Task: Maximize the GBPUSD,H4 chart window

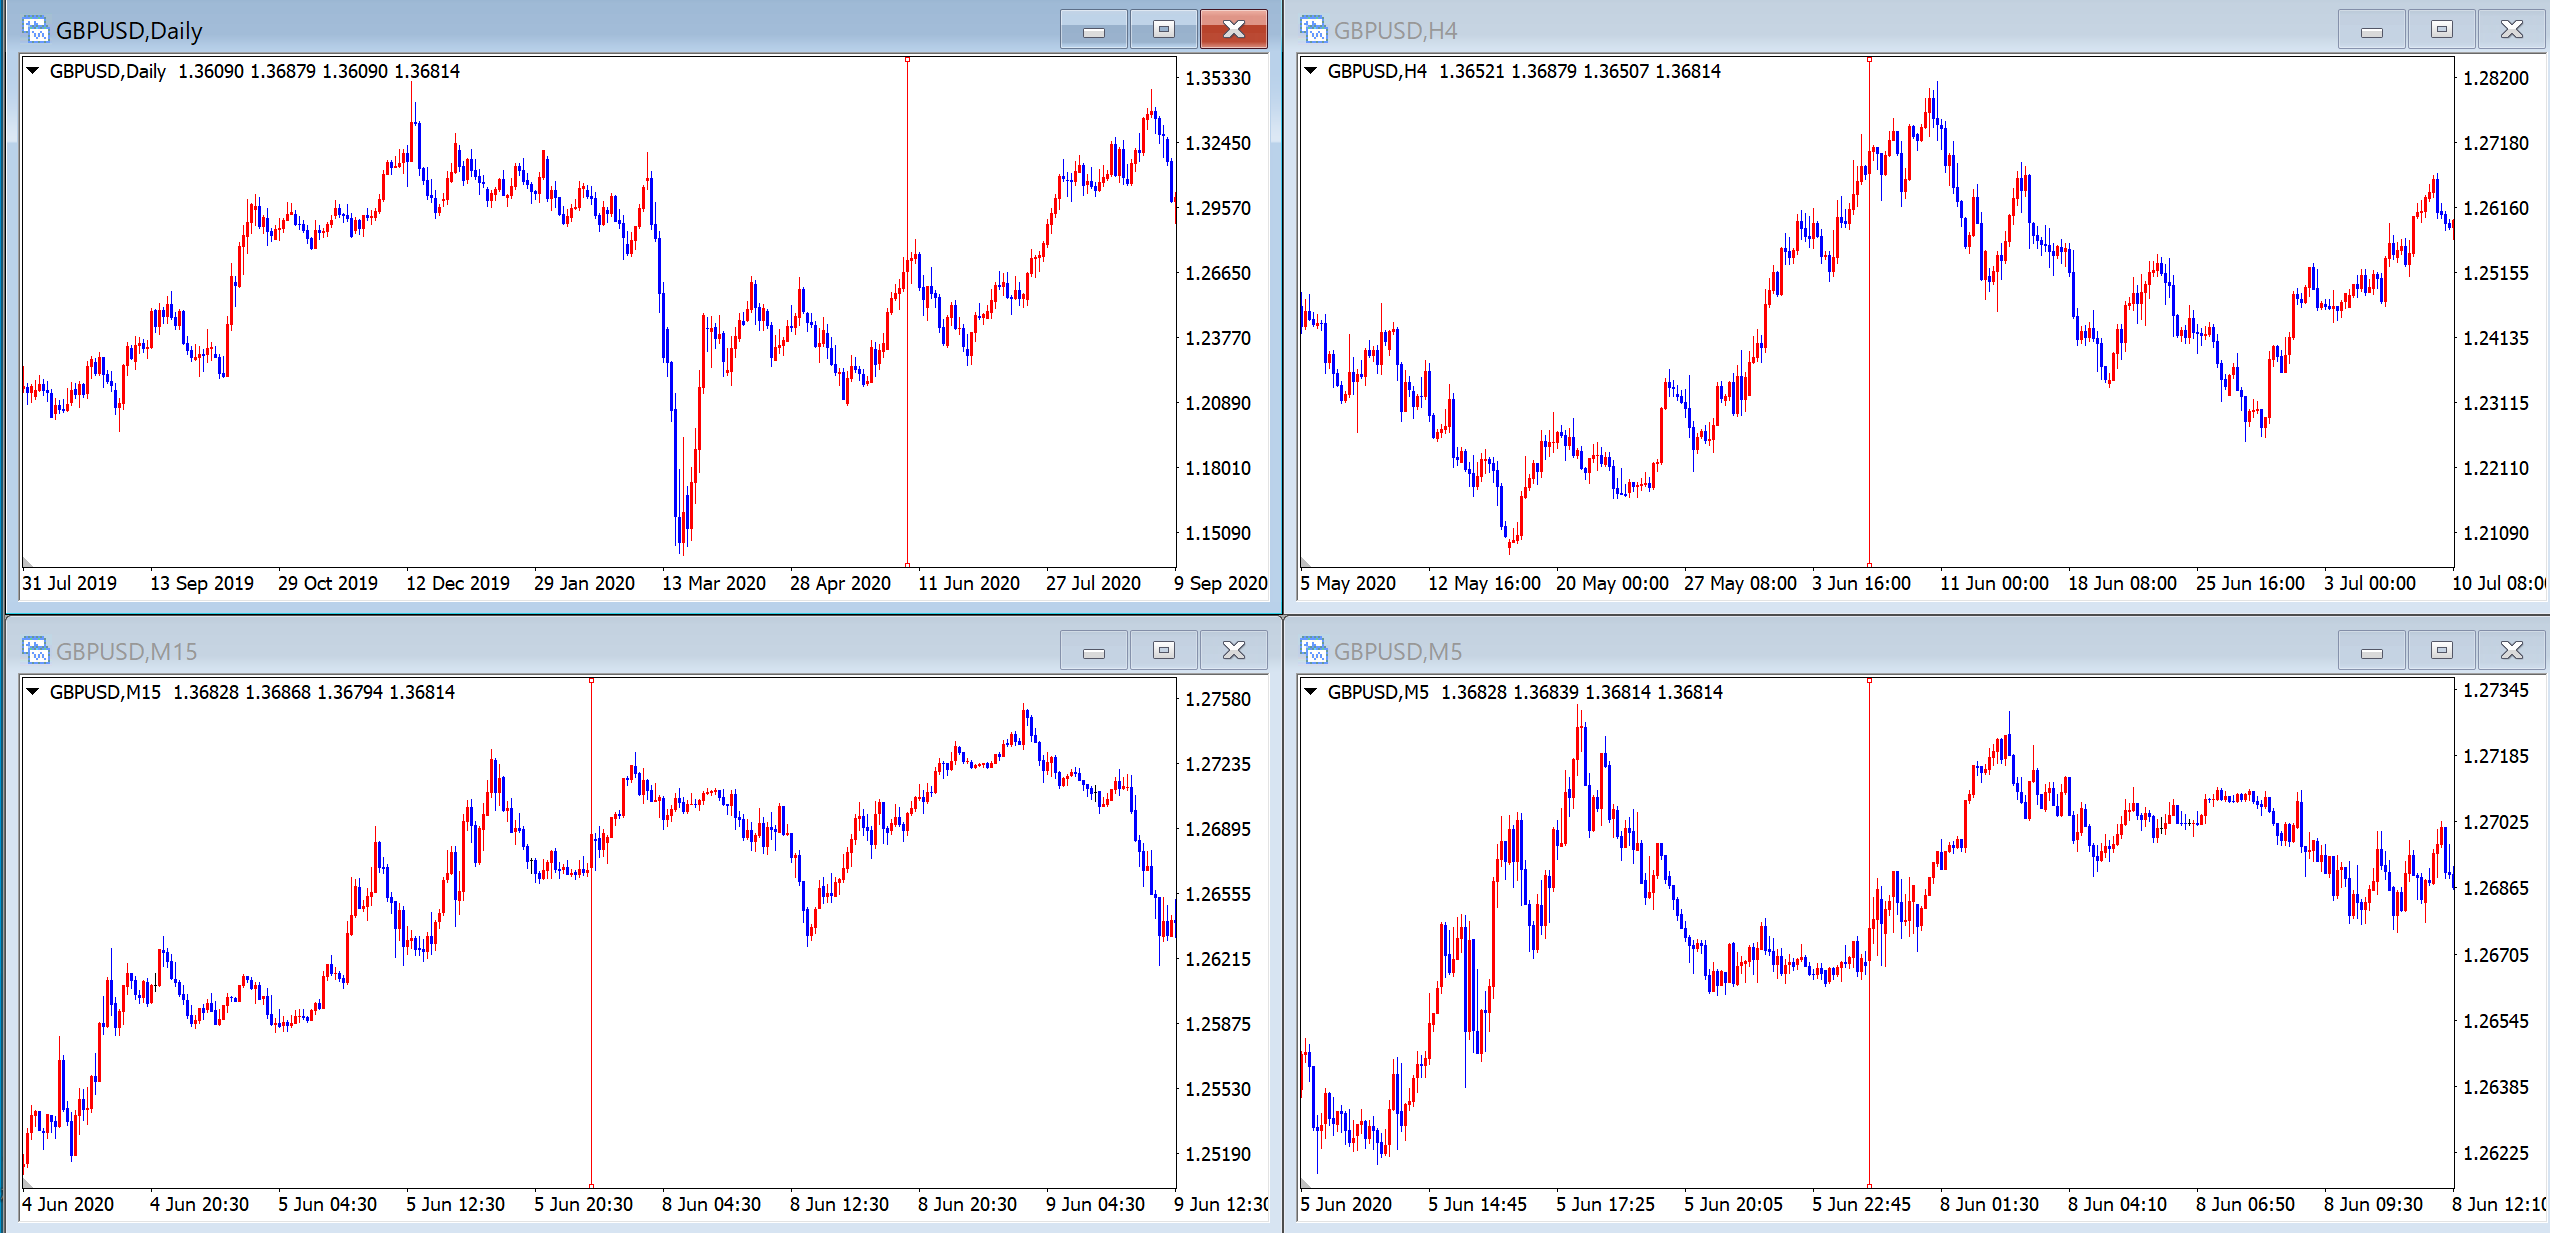Action: point(2442,30)
